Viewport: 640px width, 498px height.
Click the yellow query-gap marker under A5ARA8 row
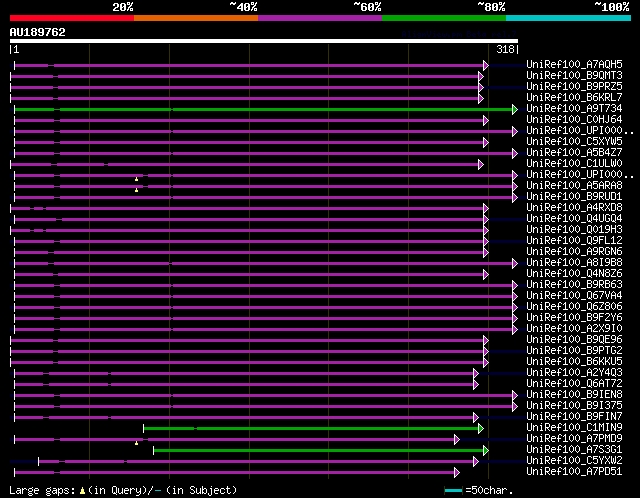click(136, 190)
